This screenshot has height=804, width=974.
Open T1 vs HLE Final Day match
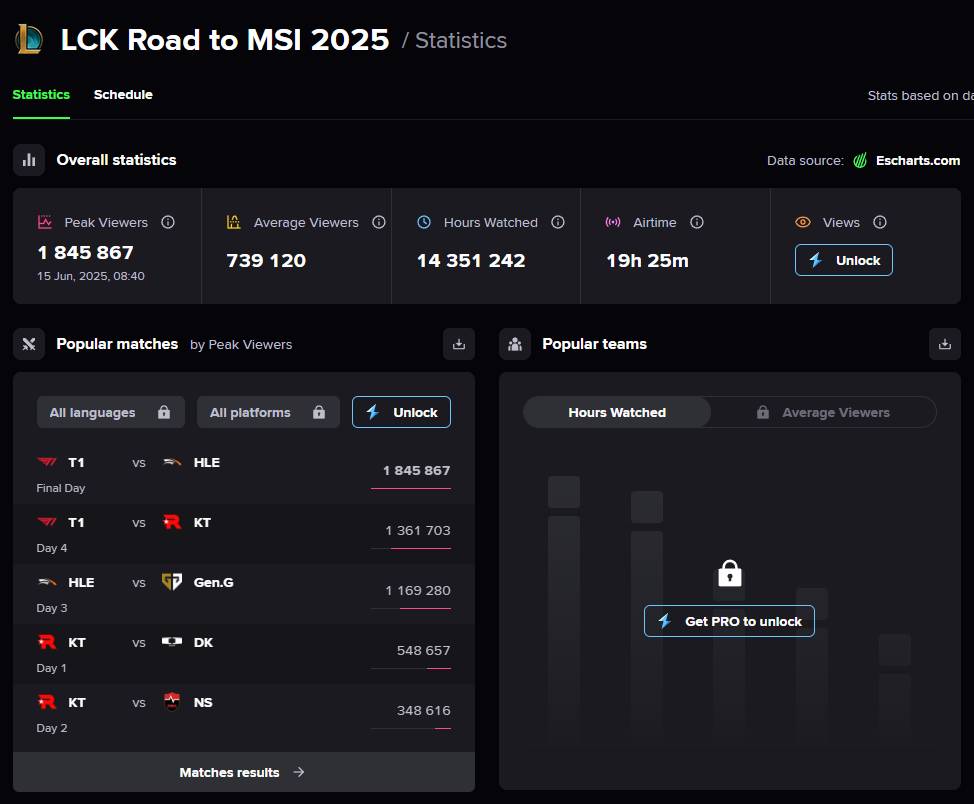click(x=244, y=474)
